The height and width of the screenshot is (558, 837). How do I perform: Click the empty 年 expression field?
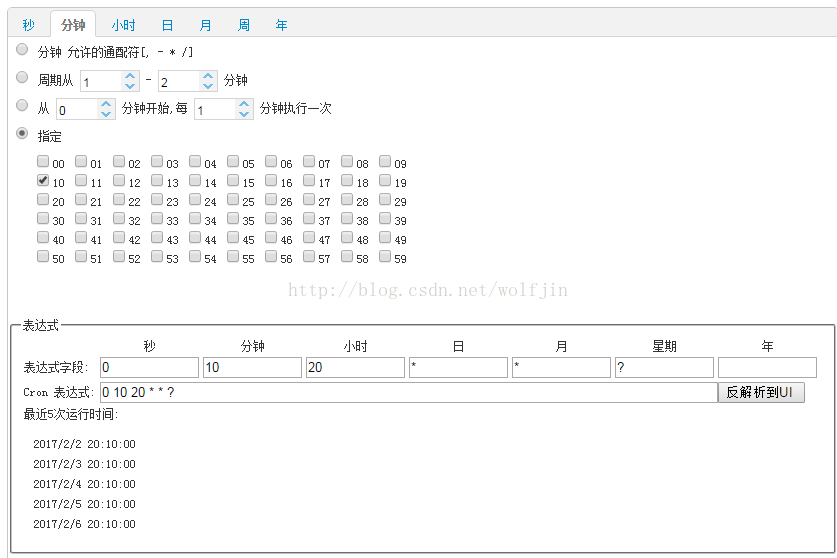[767, 367]
